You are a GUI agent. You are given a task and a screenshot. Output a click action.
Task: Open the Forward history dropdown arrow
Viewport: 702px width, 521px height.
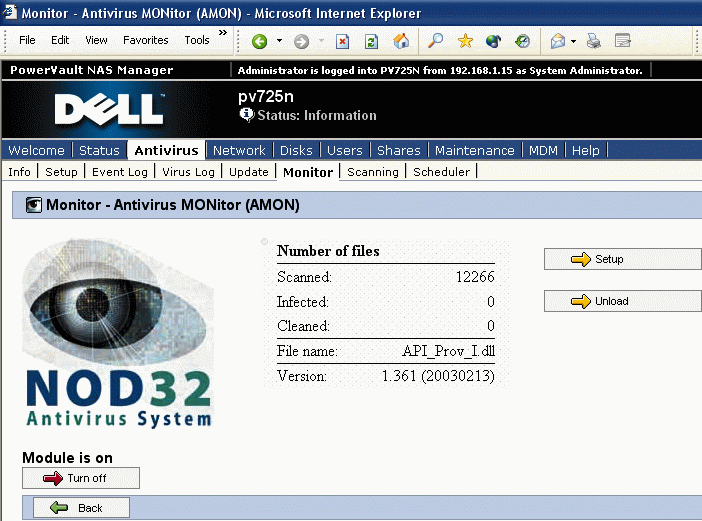[321, 41]
